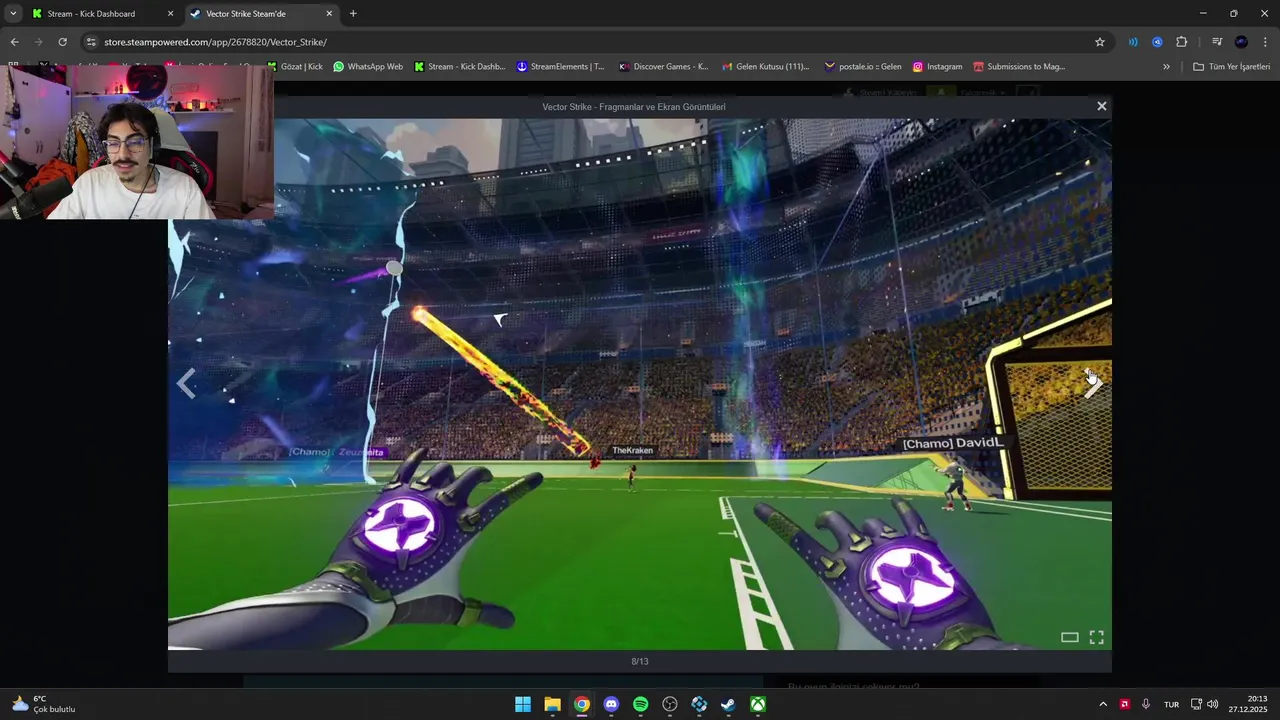Screen dimensions: 1280x720
Task: Open network settings from the tray
Action: click(x=1196, y=704)
